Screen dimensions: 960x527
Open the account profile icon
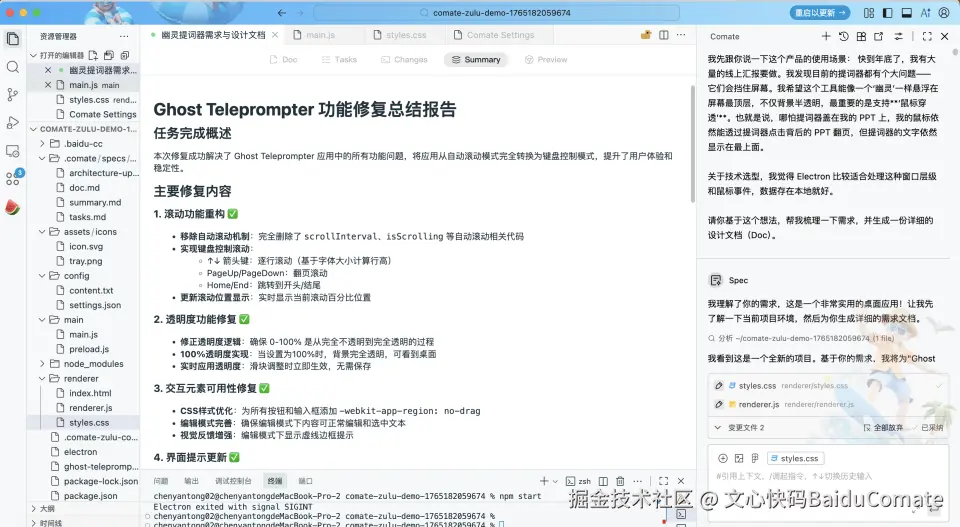point(944,12)
